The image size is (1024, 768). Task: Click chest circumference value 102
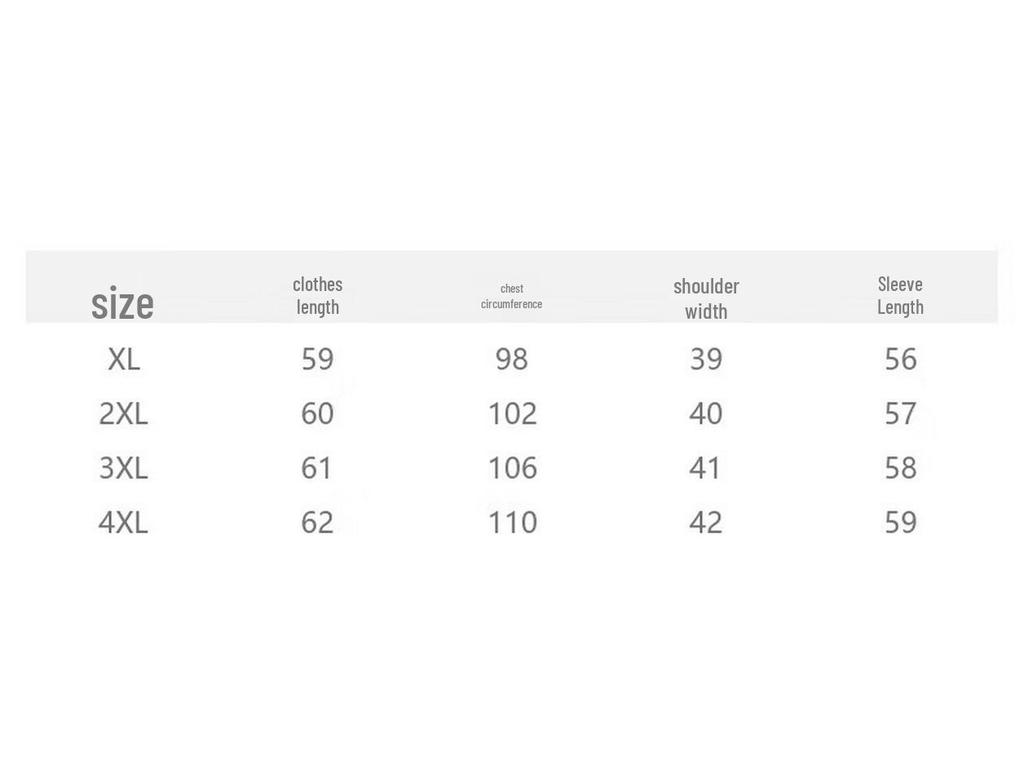coord(512,413)
